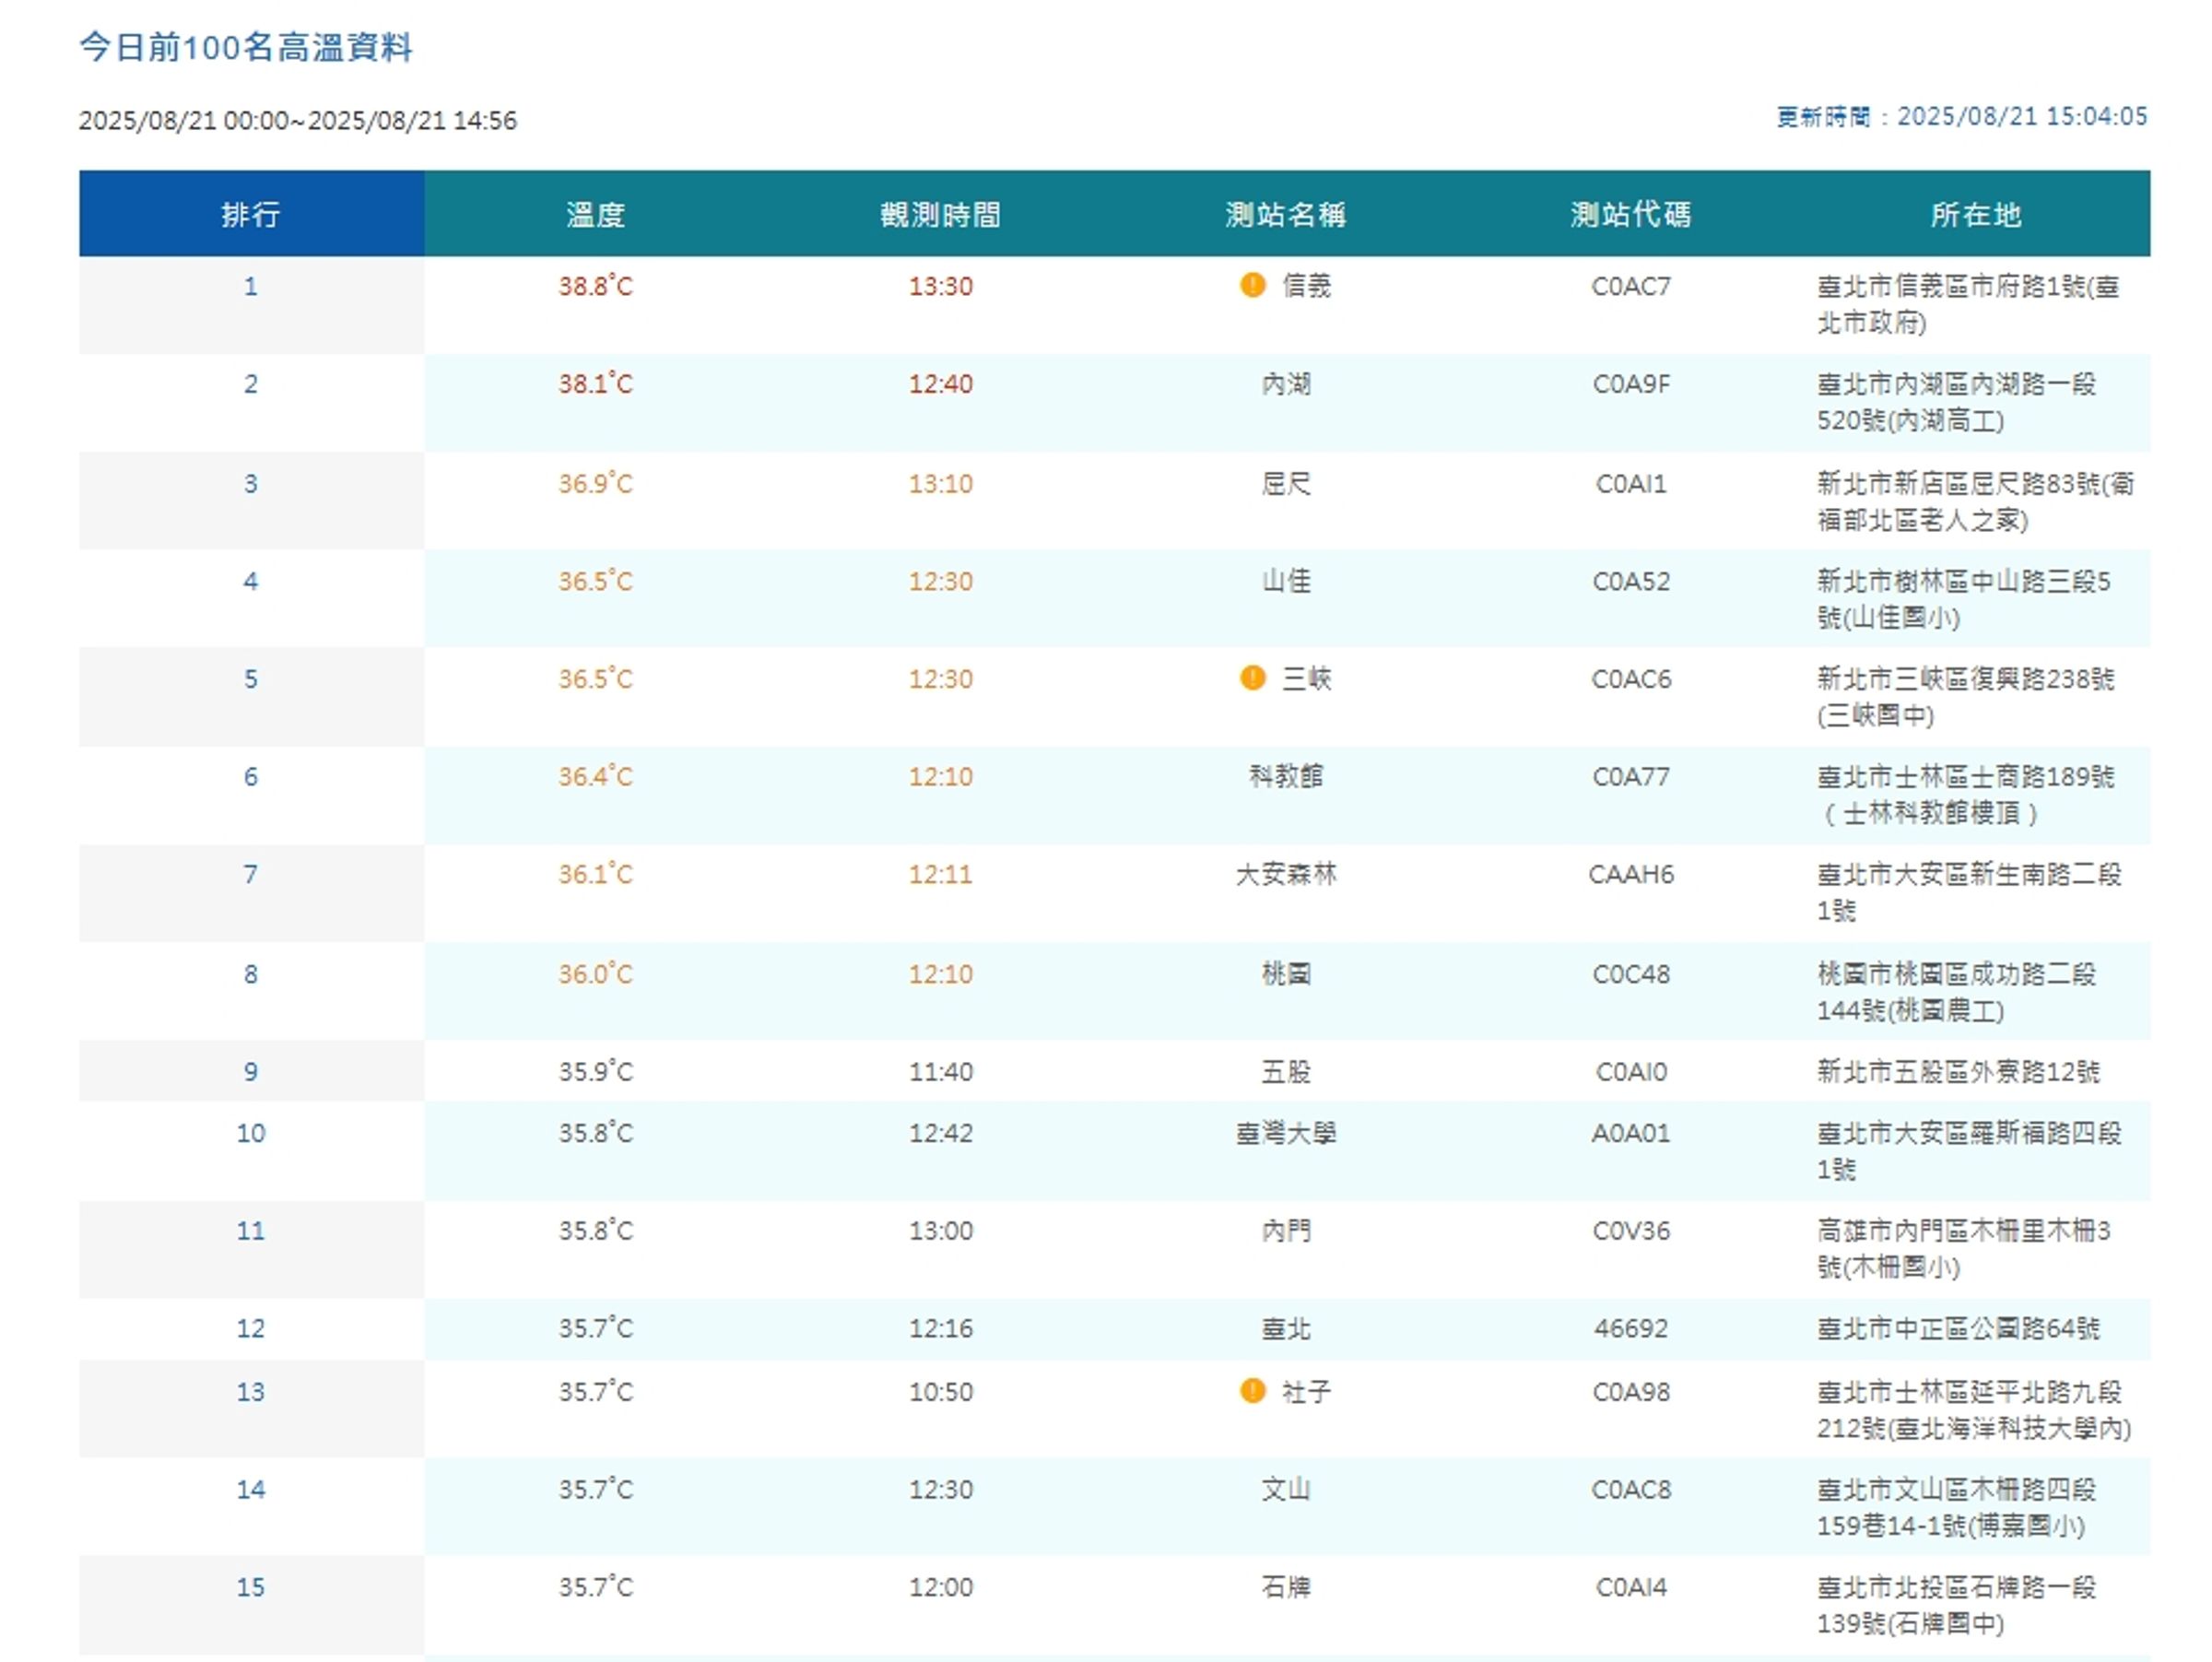Screen dimensions: 2212x1662
Task: Click the 觀測時間 column header
Action: point(941,214)
